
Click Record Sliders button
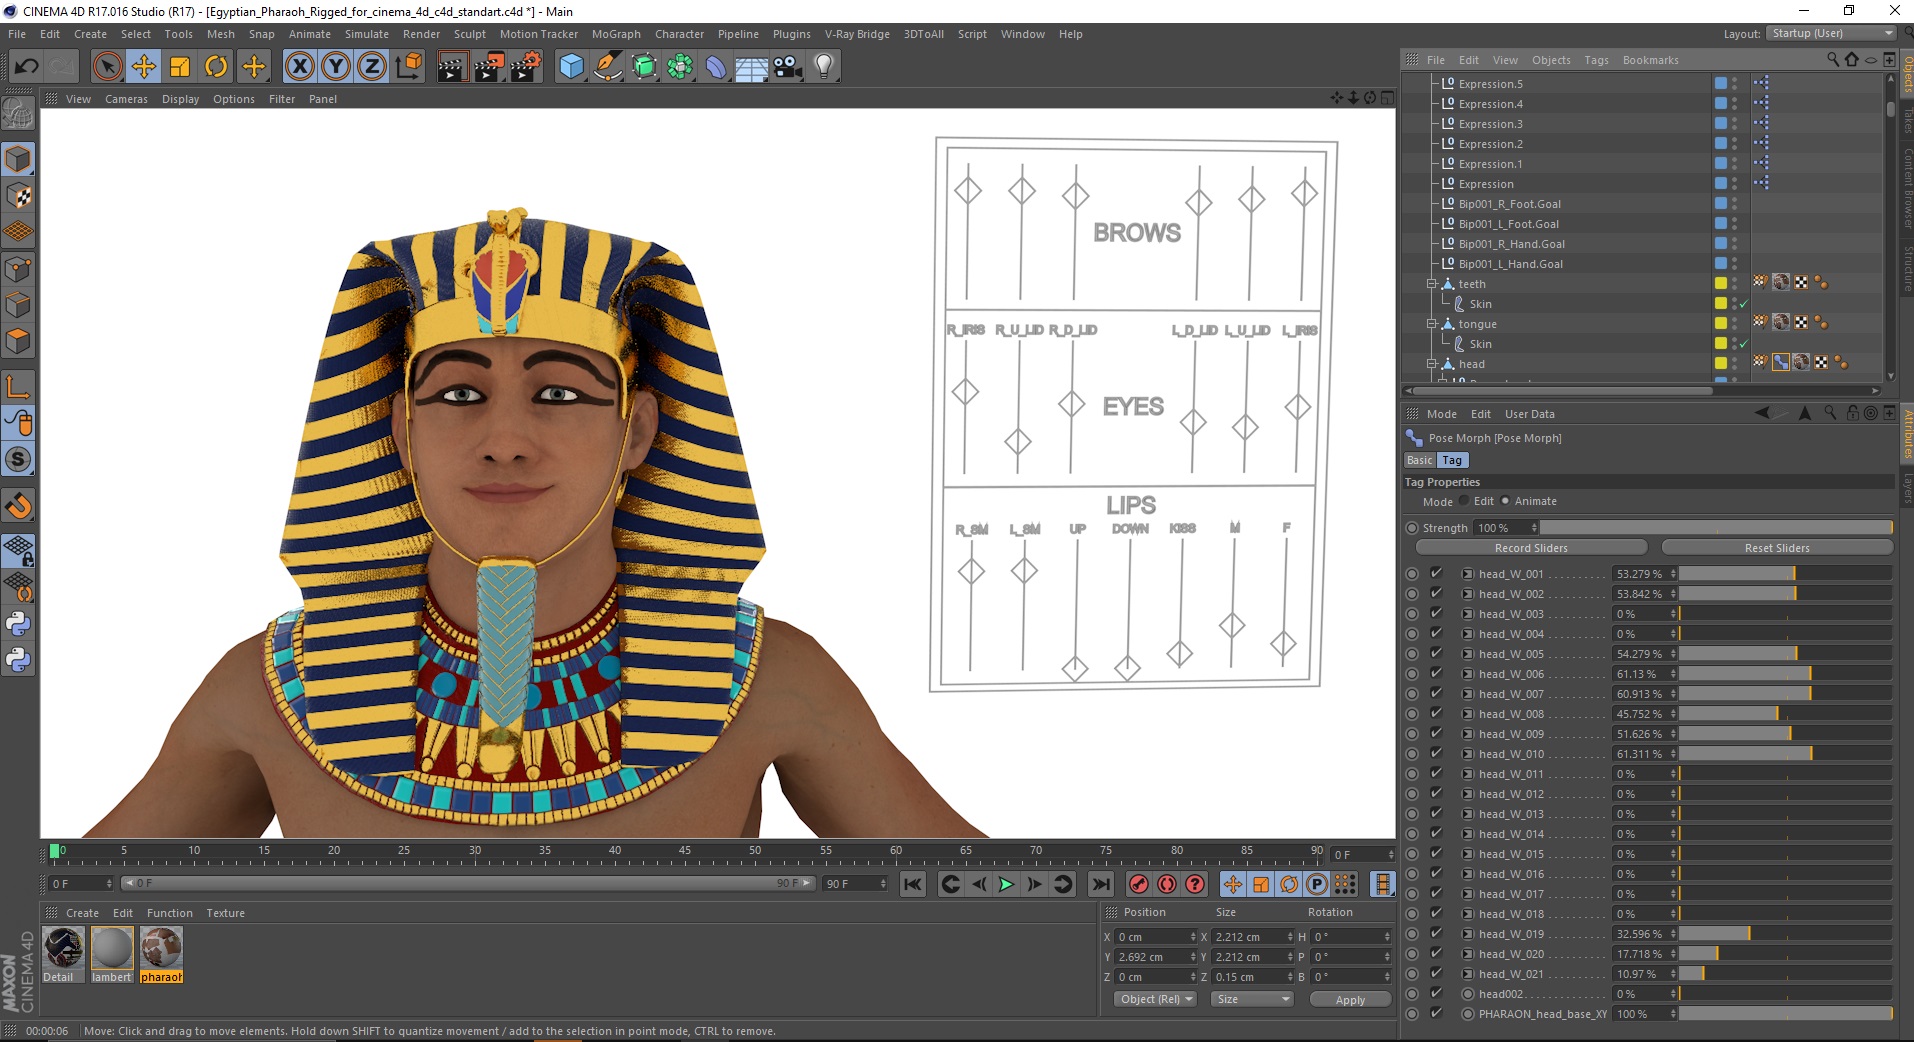1531,548
